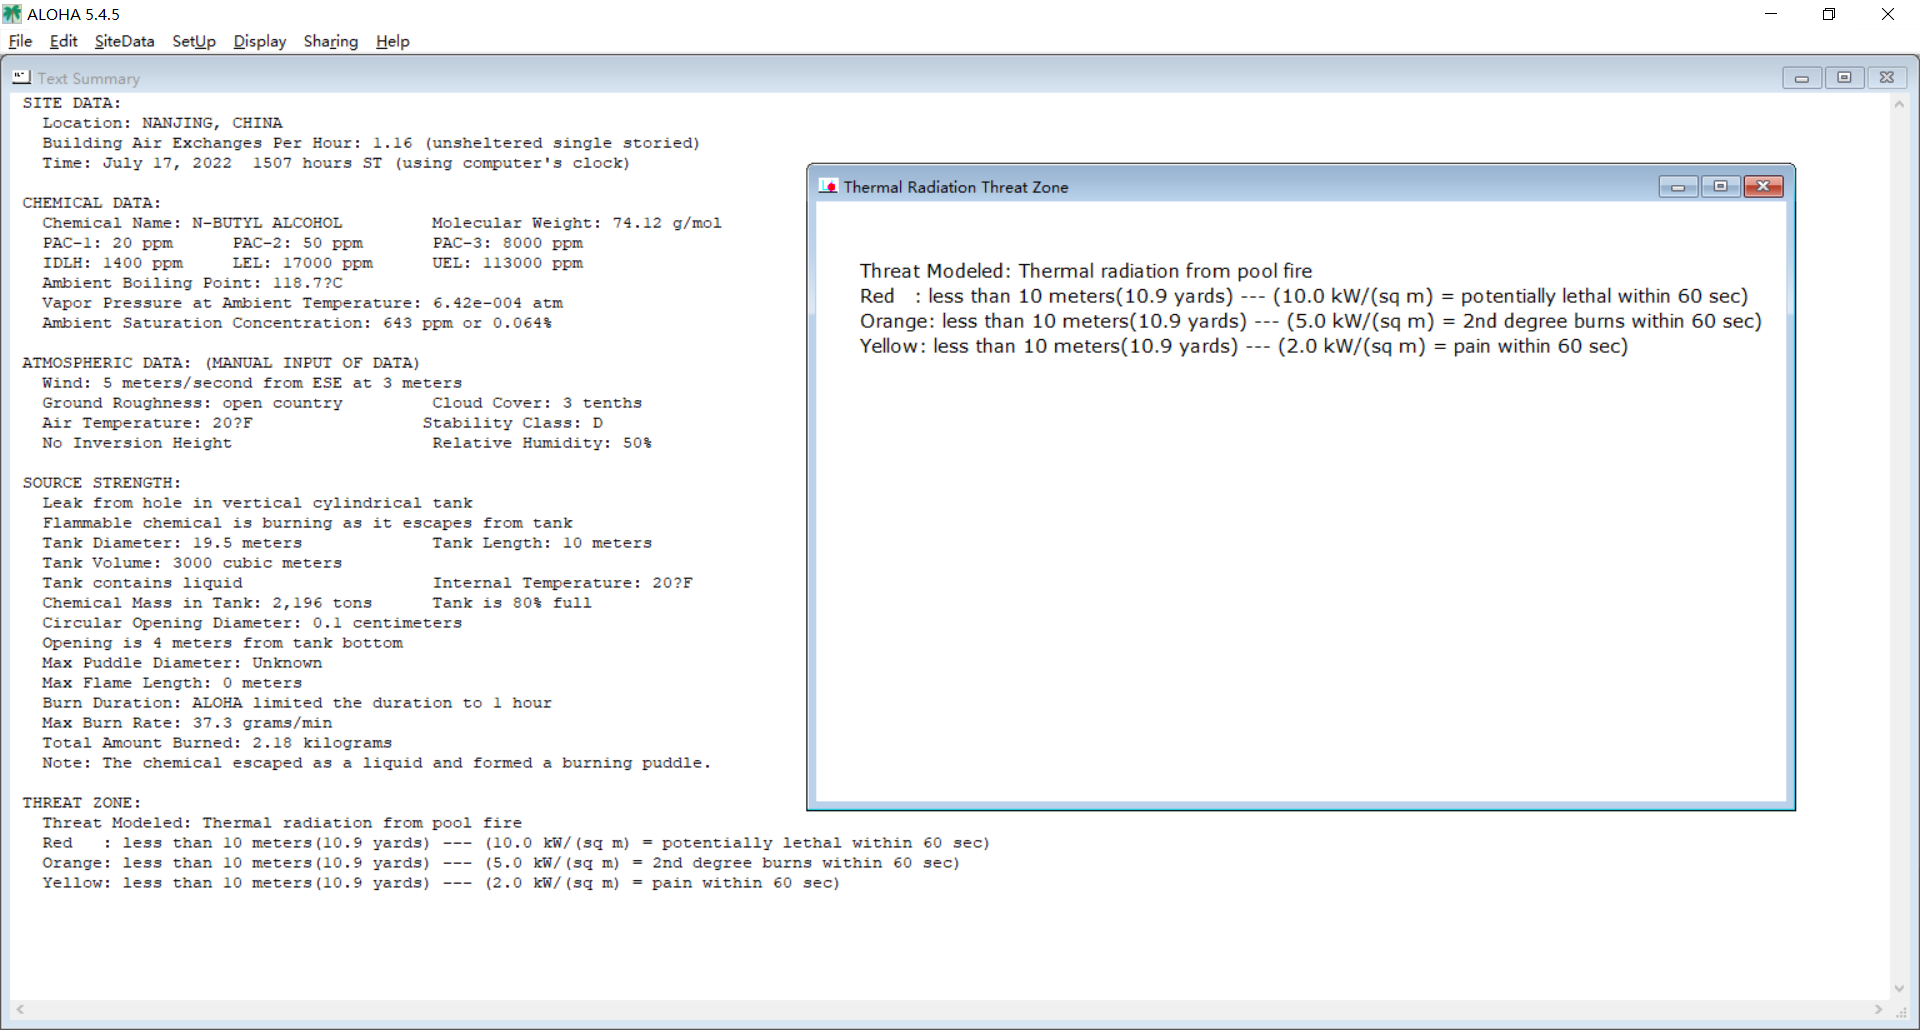The height and width of the screenshot is (1030, 1920).
Task: Click the vertical scrollbar down arrow in Text Summary
Action: click(x=1899, y=989)
